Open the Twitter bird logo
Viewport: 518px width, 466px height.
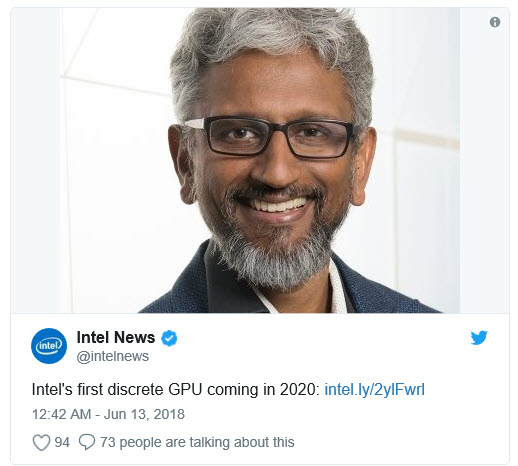[x=479, y=338]
